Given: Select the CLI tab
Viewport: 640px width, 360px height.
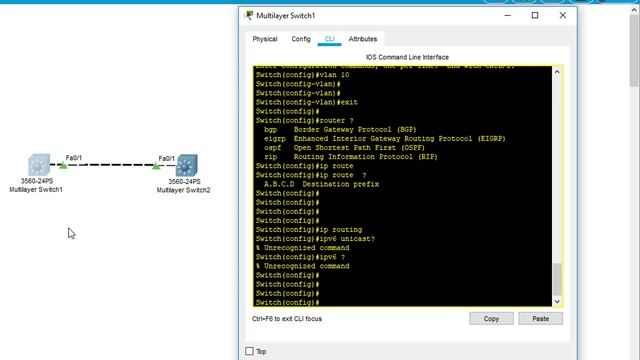Looking at the screenshot, I should (x=329, y=39).
